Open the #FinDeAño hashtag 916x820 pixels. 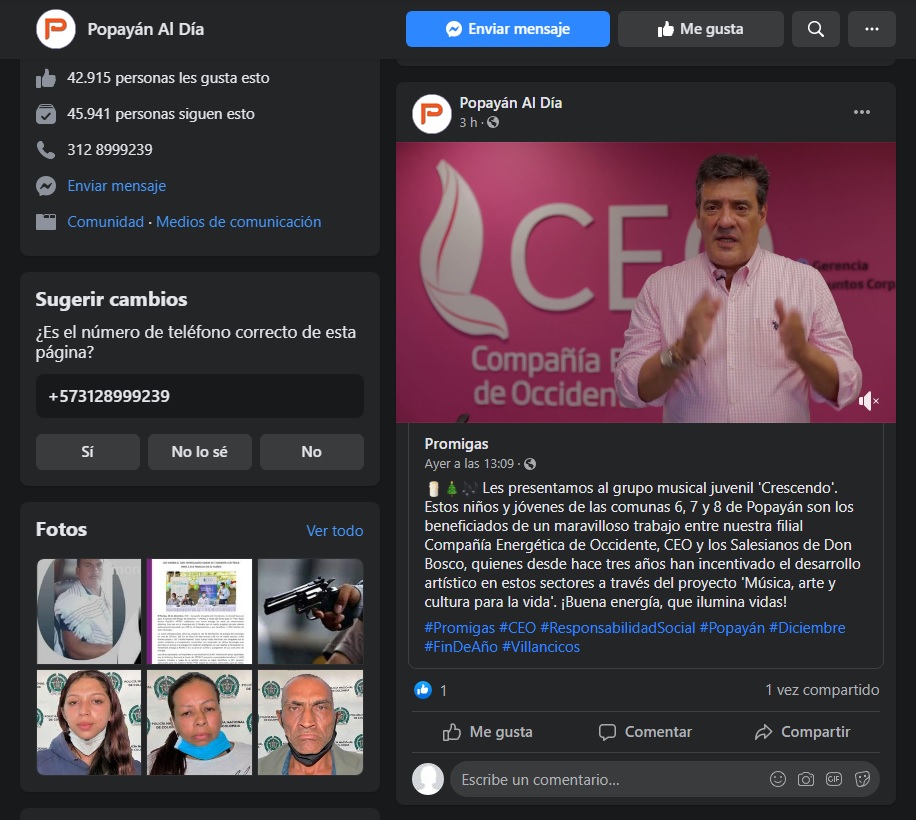pos(461,647)
